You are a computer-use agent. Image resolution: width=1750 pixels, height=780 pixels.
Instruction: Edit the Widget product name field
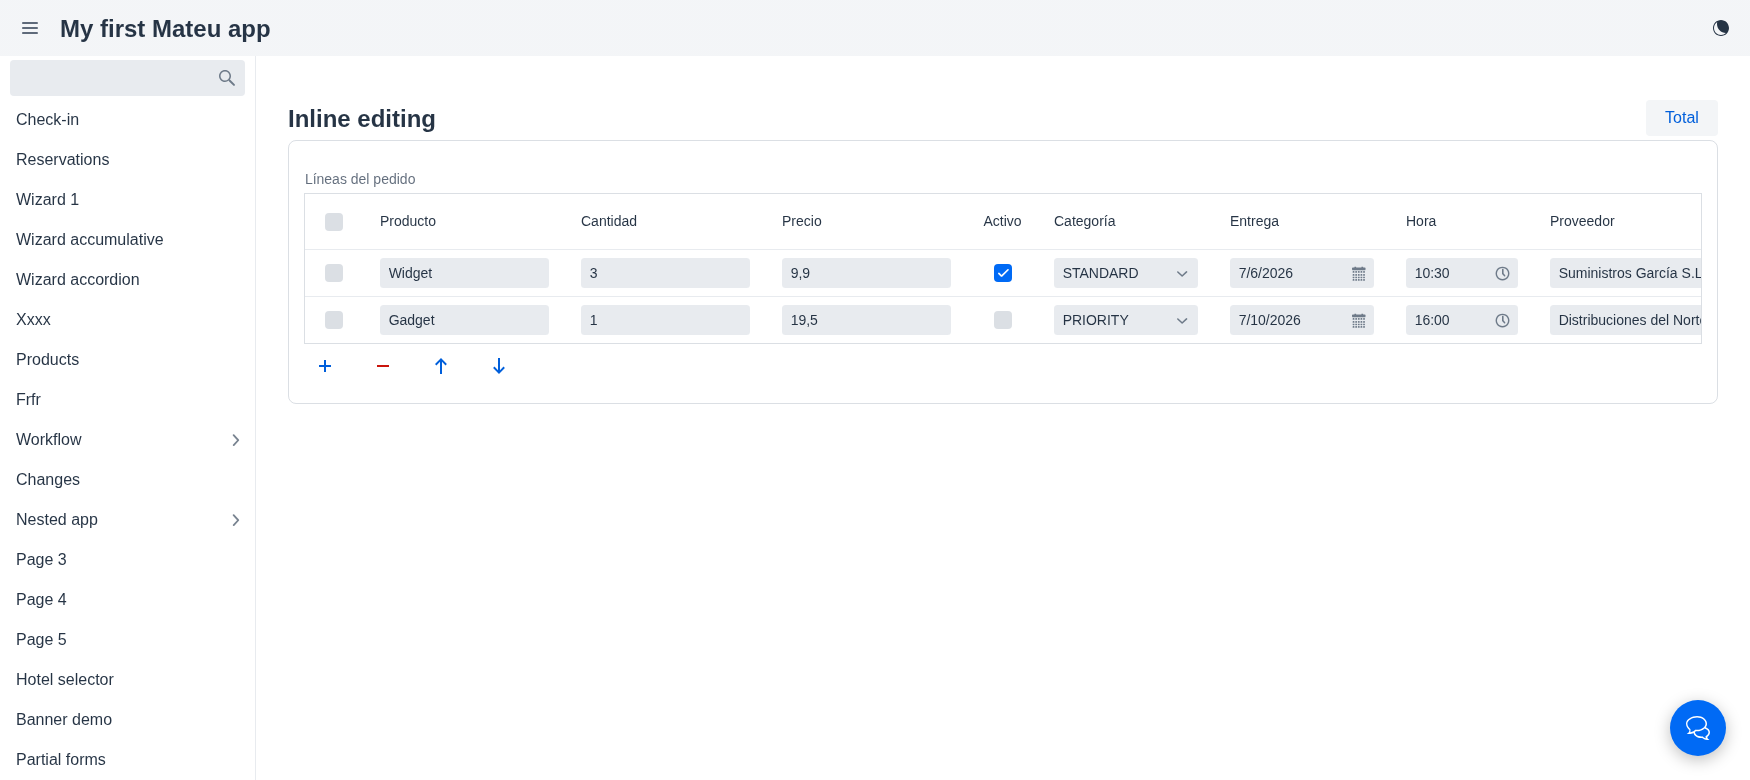tap(464, 273)
